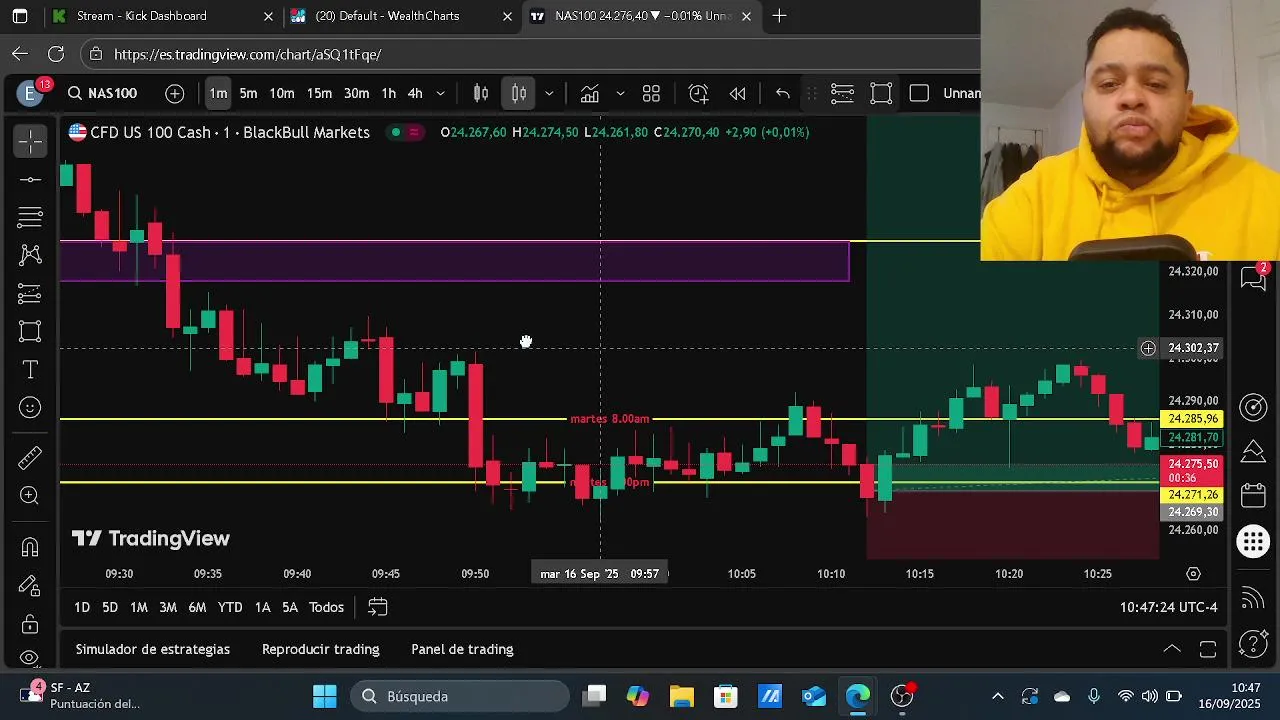This screenshot has height=720, width=1280.
Task: Maximize the bottom panel
Action: coord(1208,649)
